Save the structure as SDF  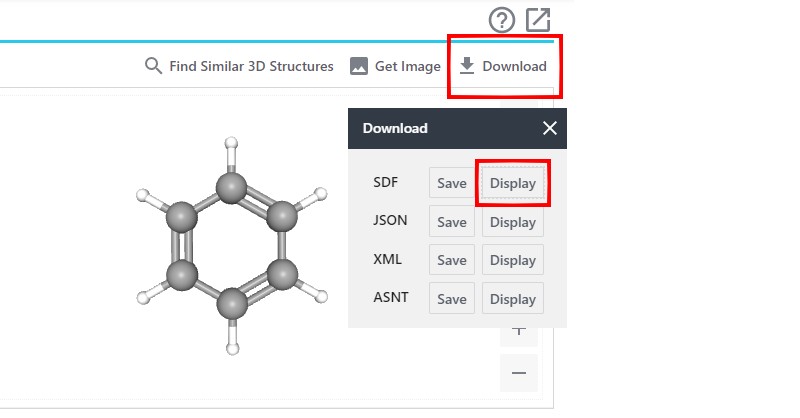click(x=452, y=183)
